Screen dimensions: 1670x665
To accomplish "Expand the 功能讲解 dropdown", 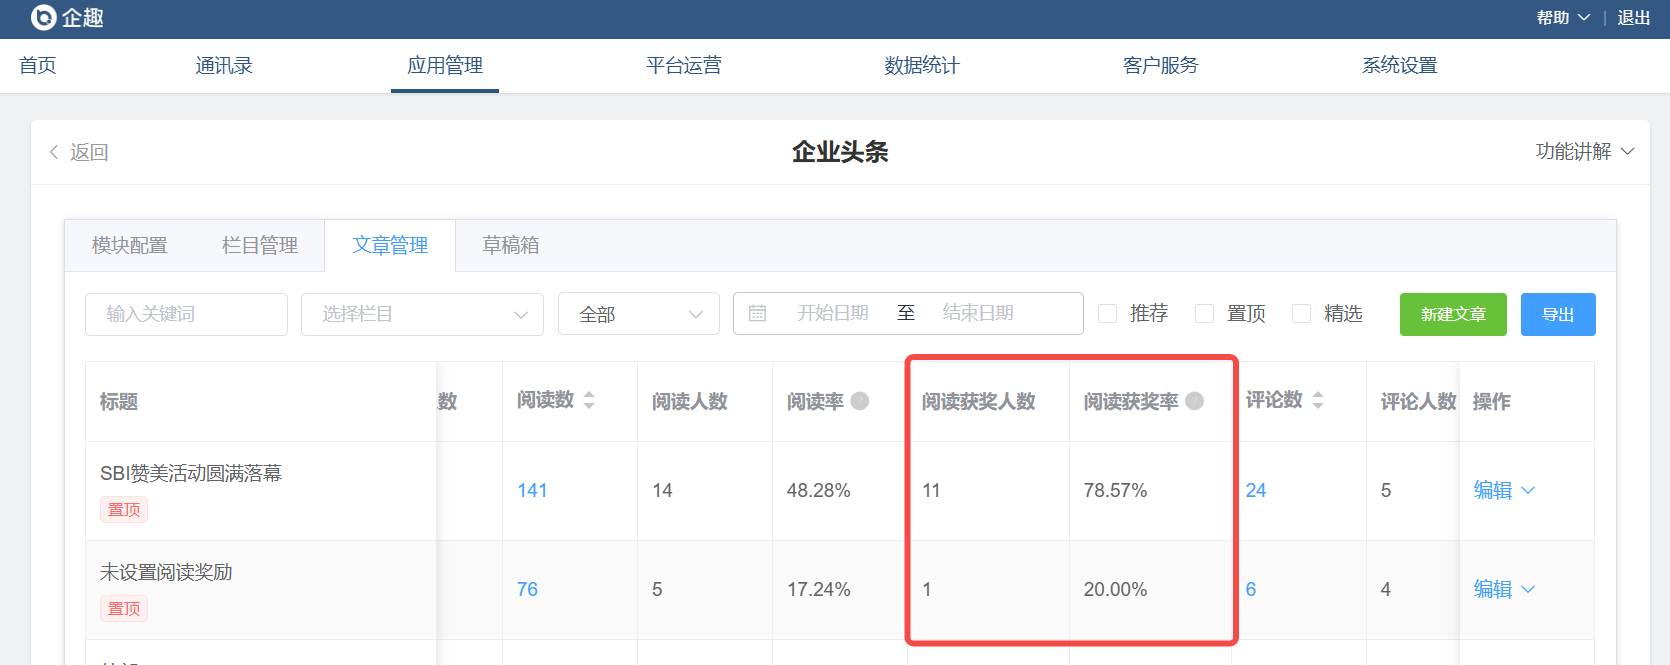I will 1585,151.
